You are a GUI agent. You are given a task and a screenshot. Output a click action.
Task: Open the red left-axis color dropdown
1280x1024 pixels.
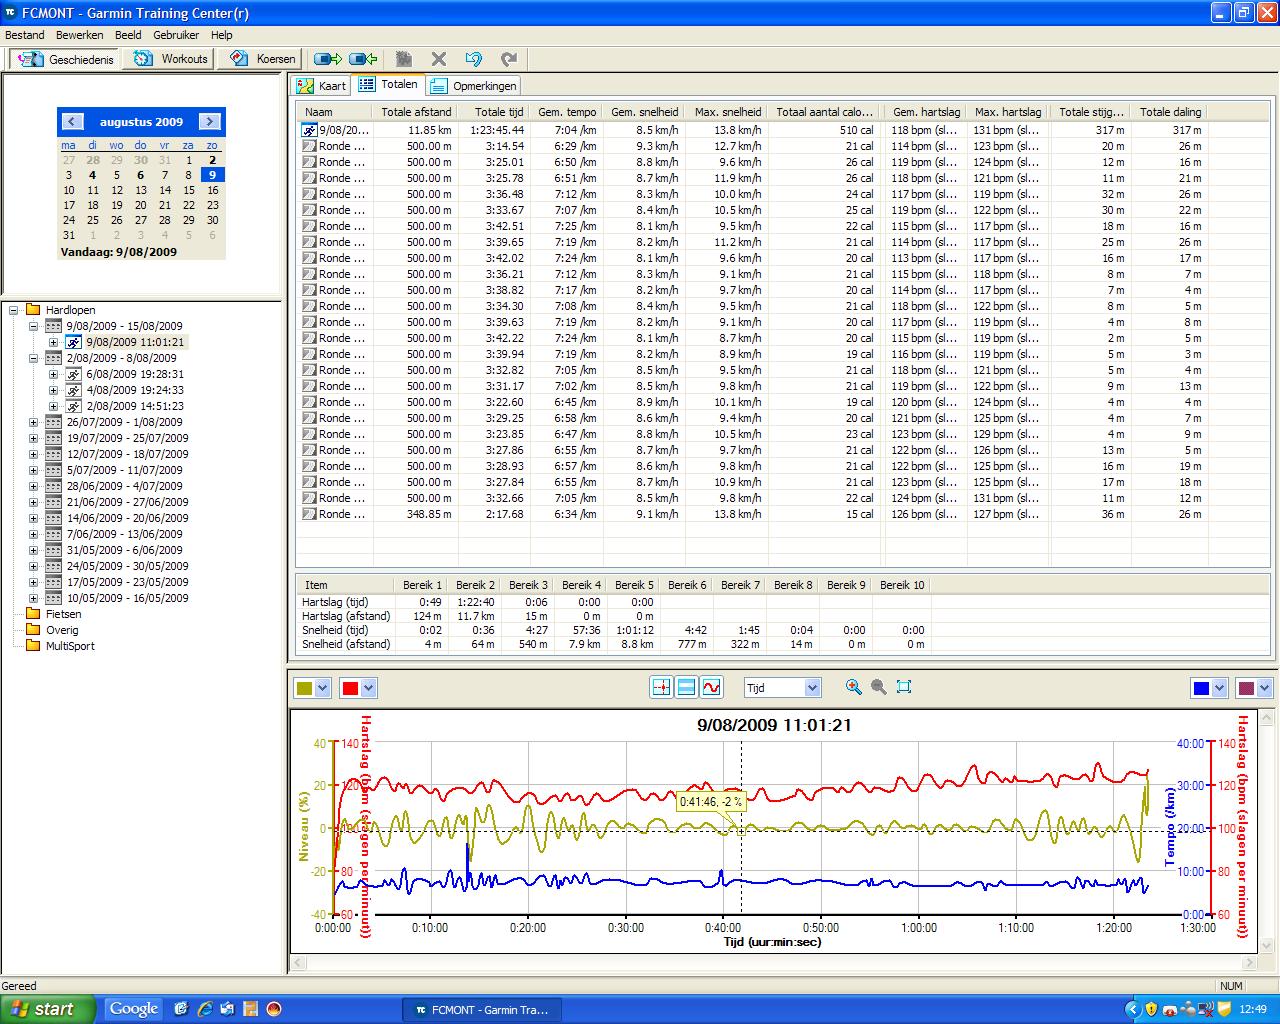369,688
